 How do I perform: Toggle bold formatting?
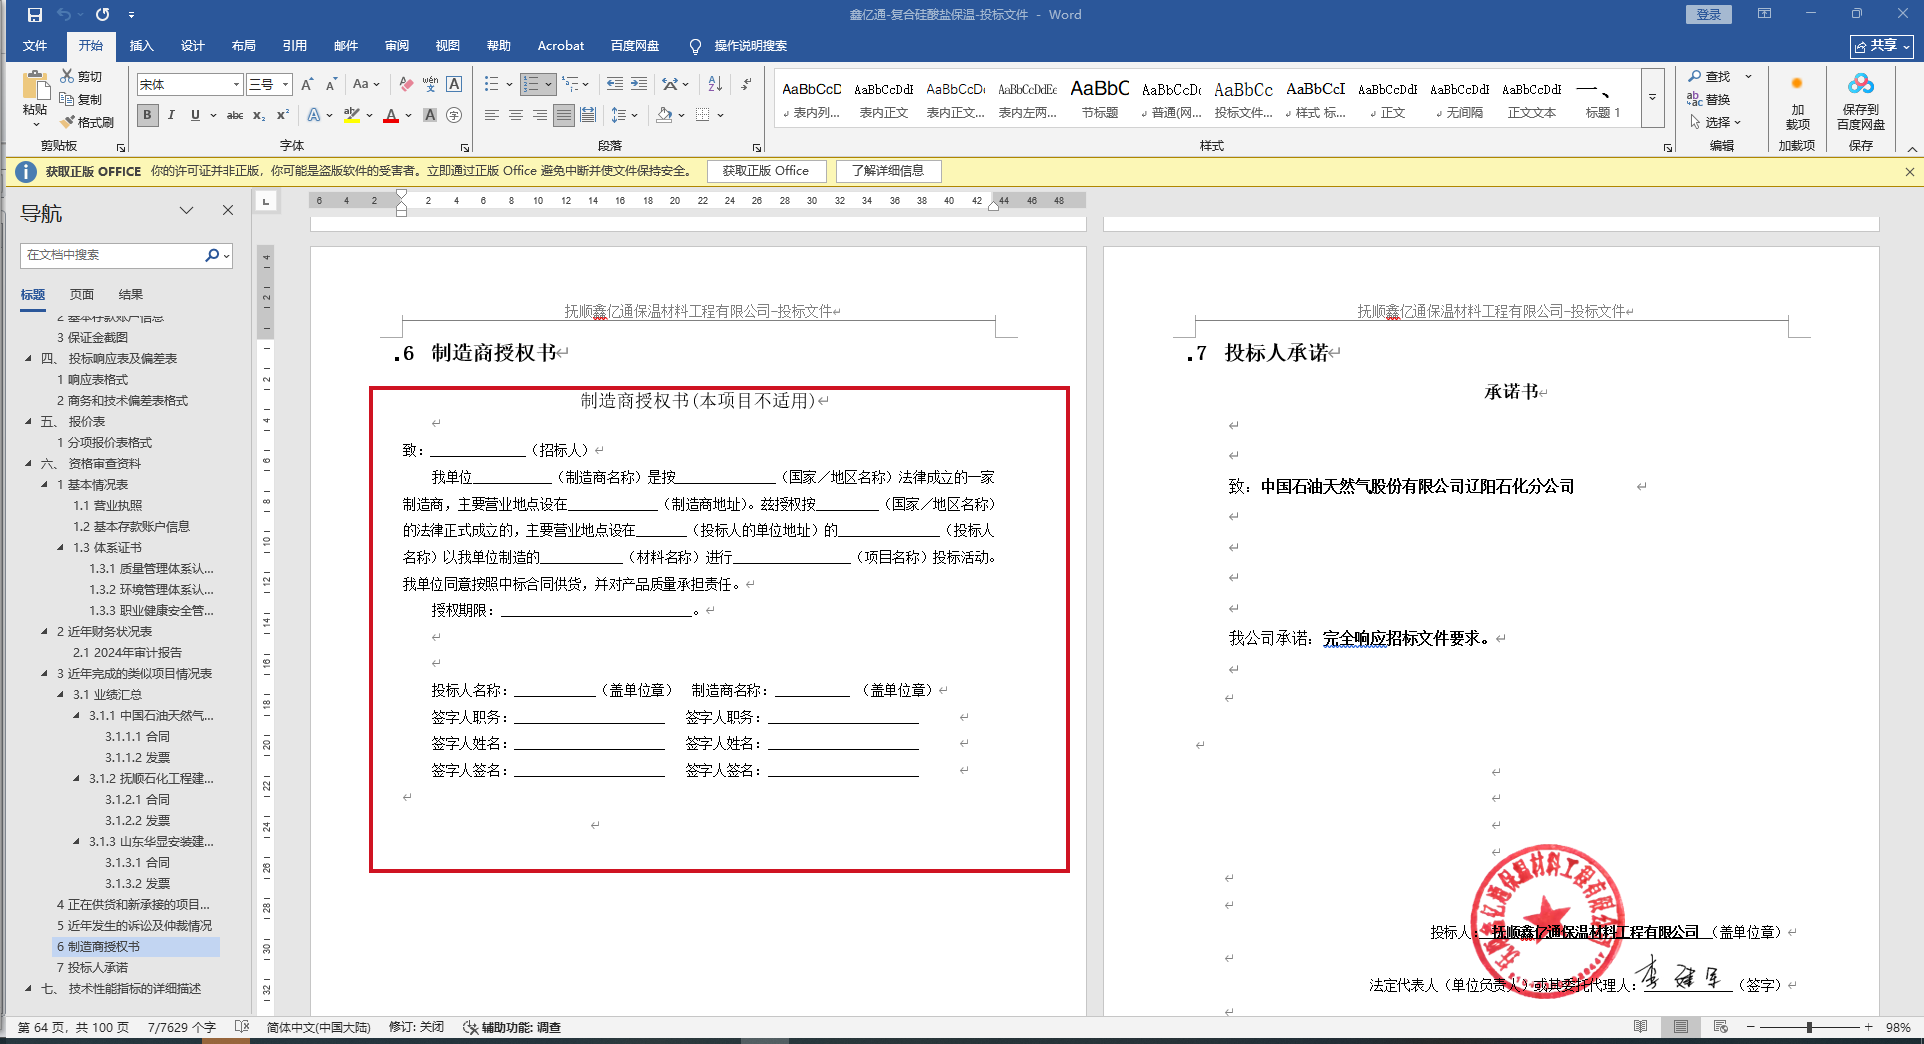coord(148,116)
